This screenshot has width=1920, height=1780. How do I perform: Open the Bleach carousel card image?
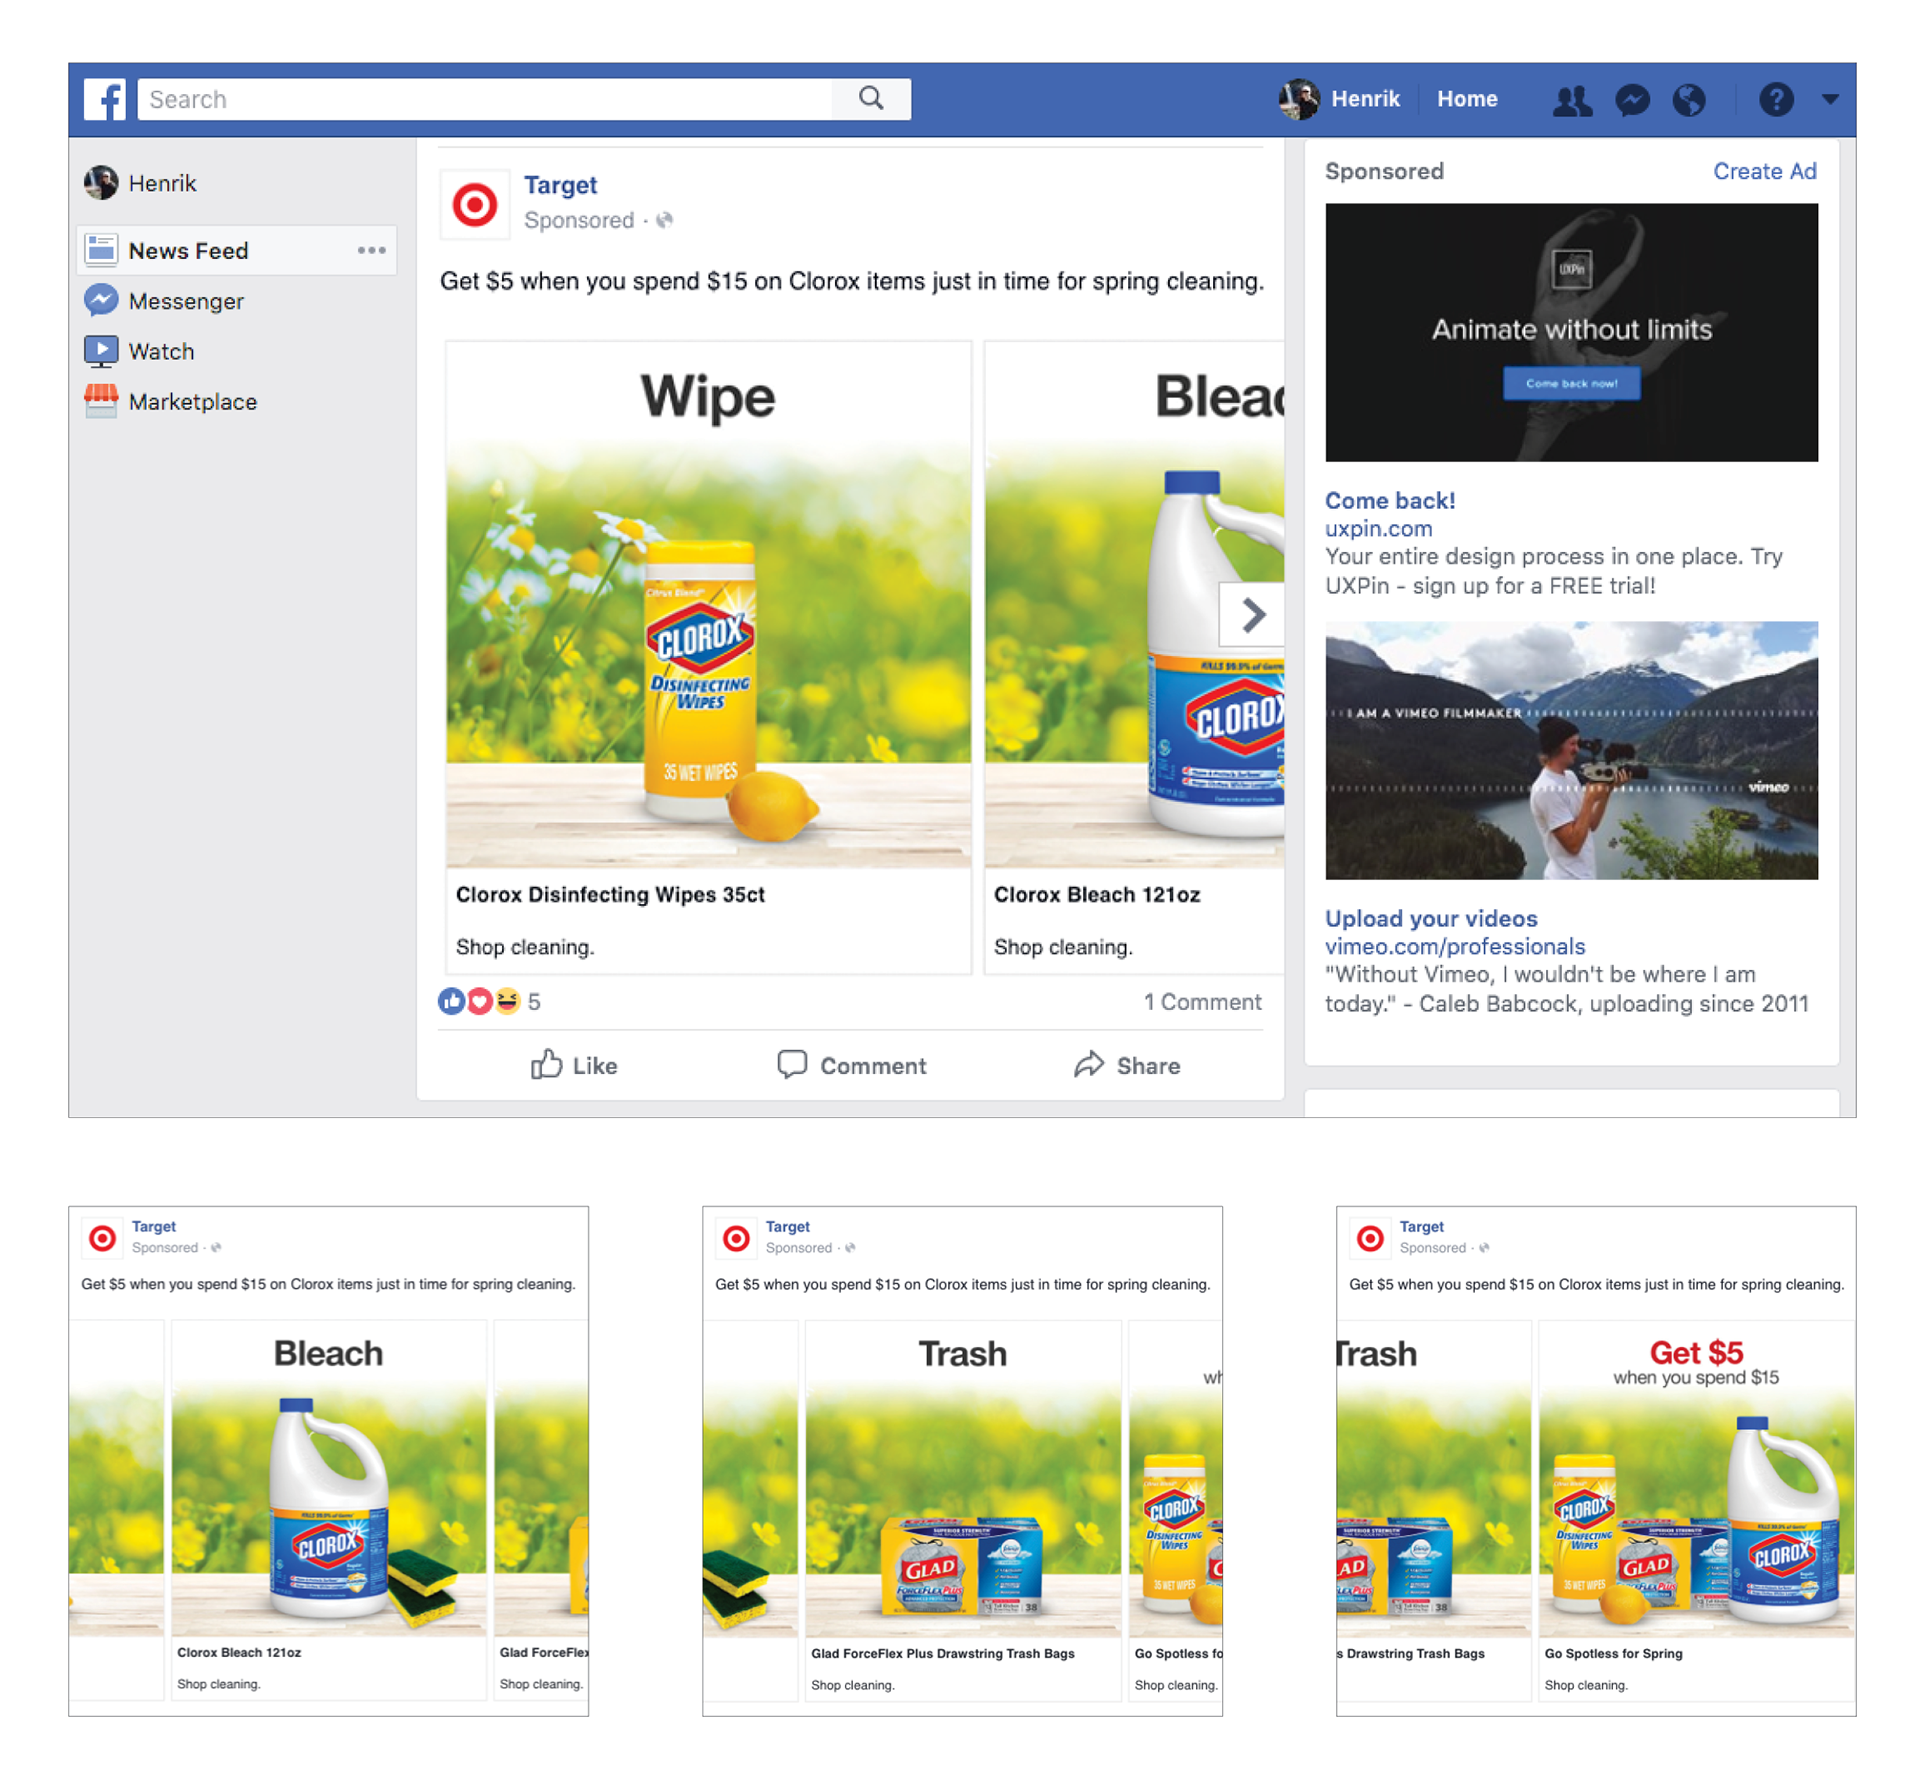(1134, 604)
